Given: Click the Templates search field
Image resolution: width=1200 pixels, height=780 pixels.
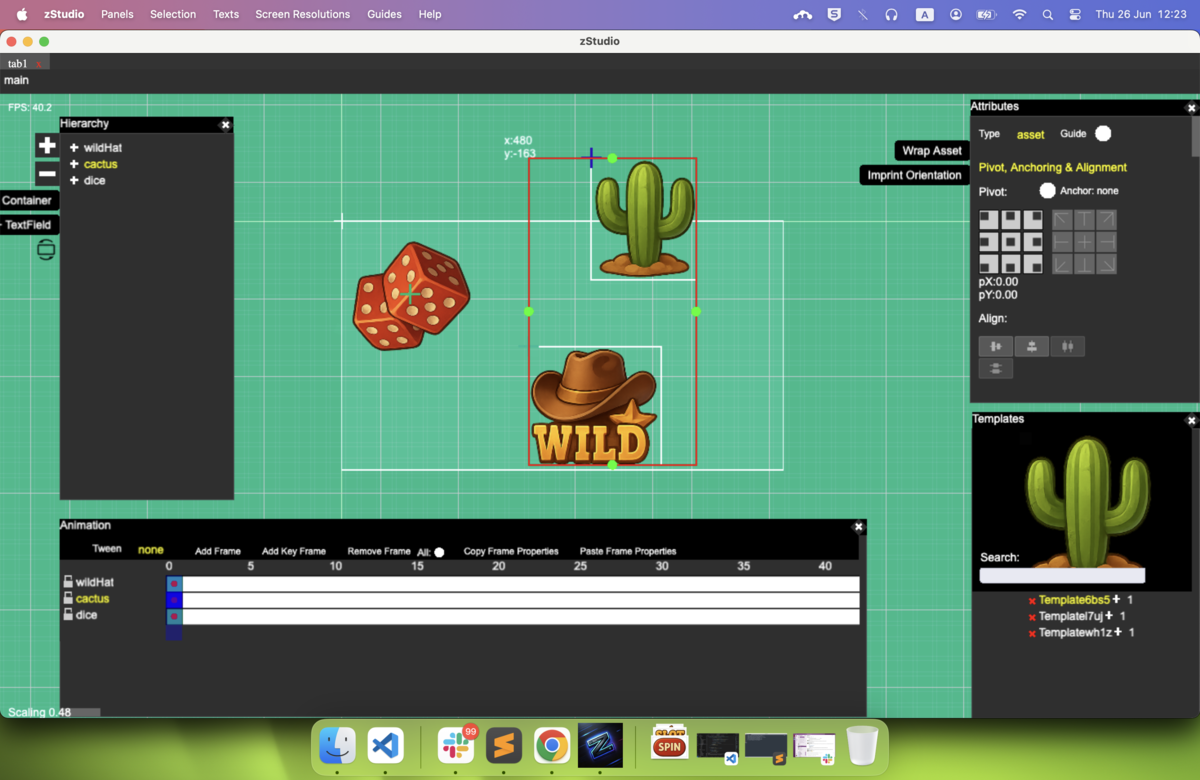Looking at the screenshot, I should pyautogui.click(x=1062, y=575).
